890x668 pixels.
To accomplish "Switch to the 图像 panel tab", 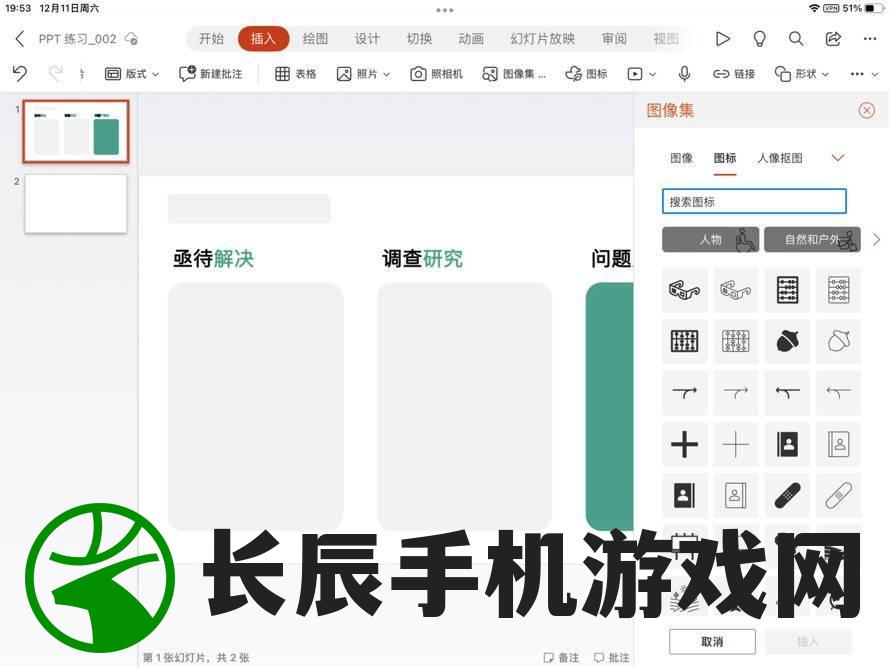I will (x=681, y=158).
